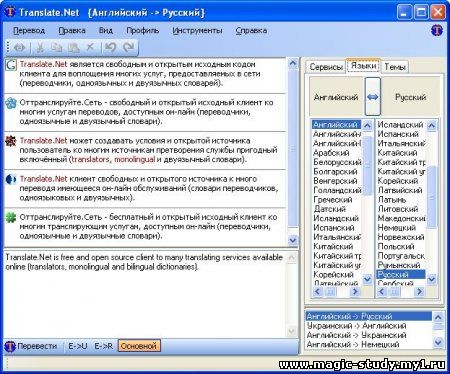Select Венгерский in source language list

click(336, 181)
